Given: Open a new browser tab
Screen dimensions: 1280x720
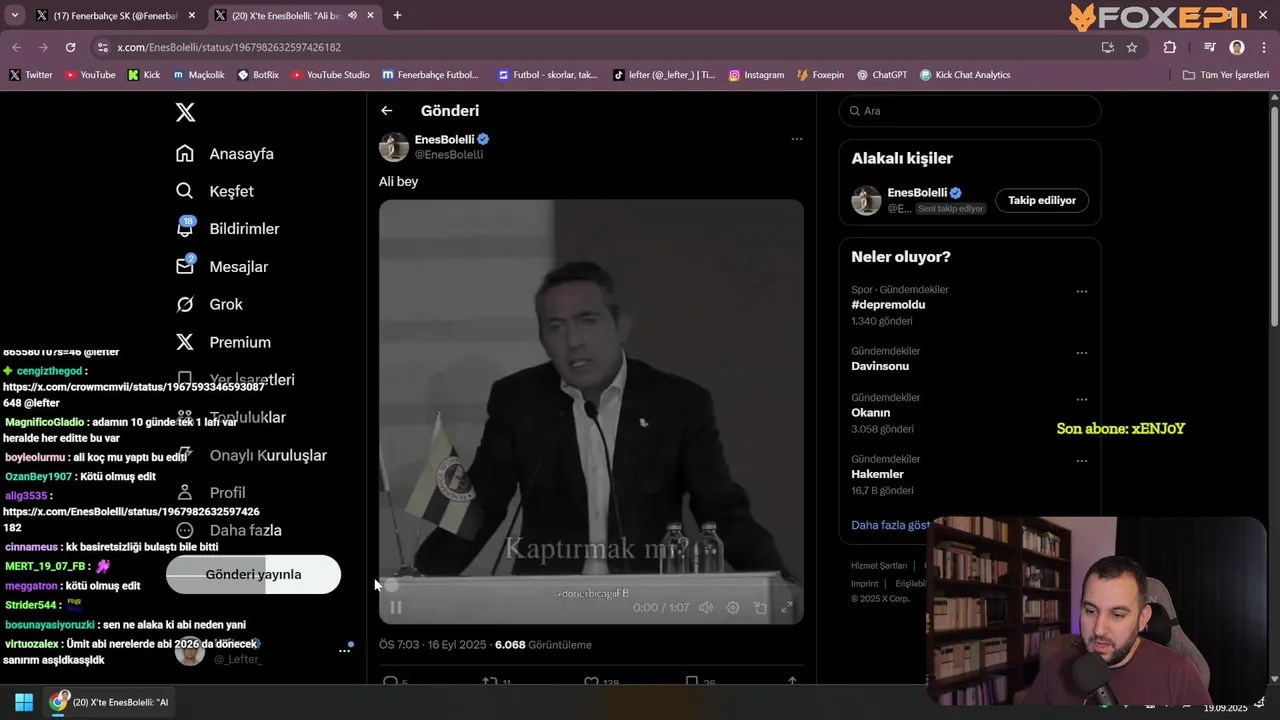Looking at the screenshot, I should [x=397, y=15].
